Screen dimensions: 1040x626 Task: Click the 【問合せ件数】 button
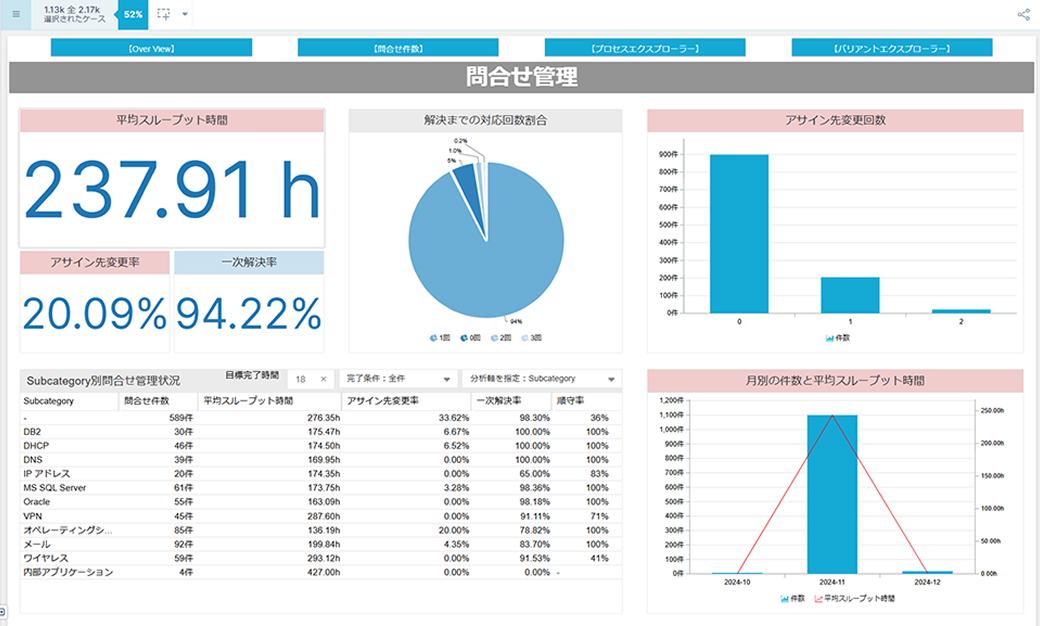(397, 48)
